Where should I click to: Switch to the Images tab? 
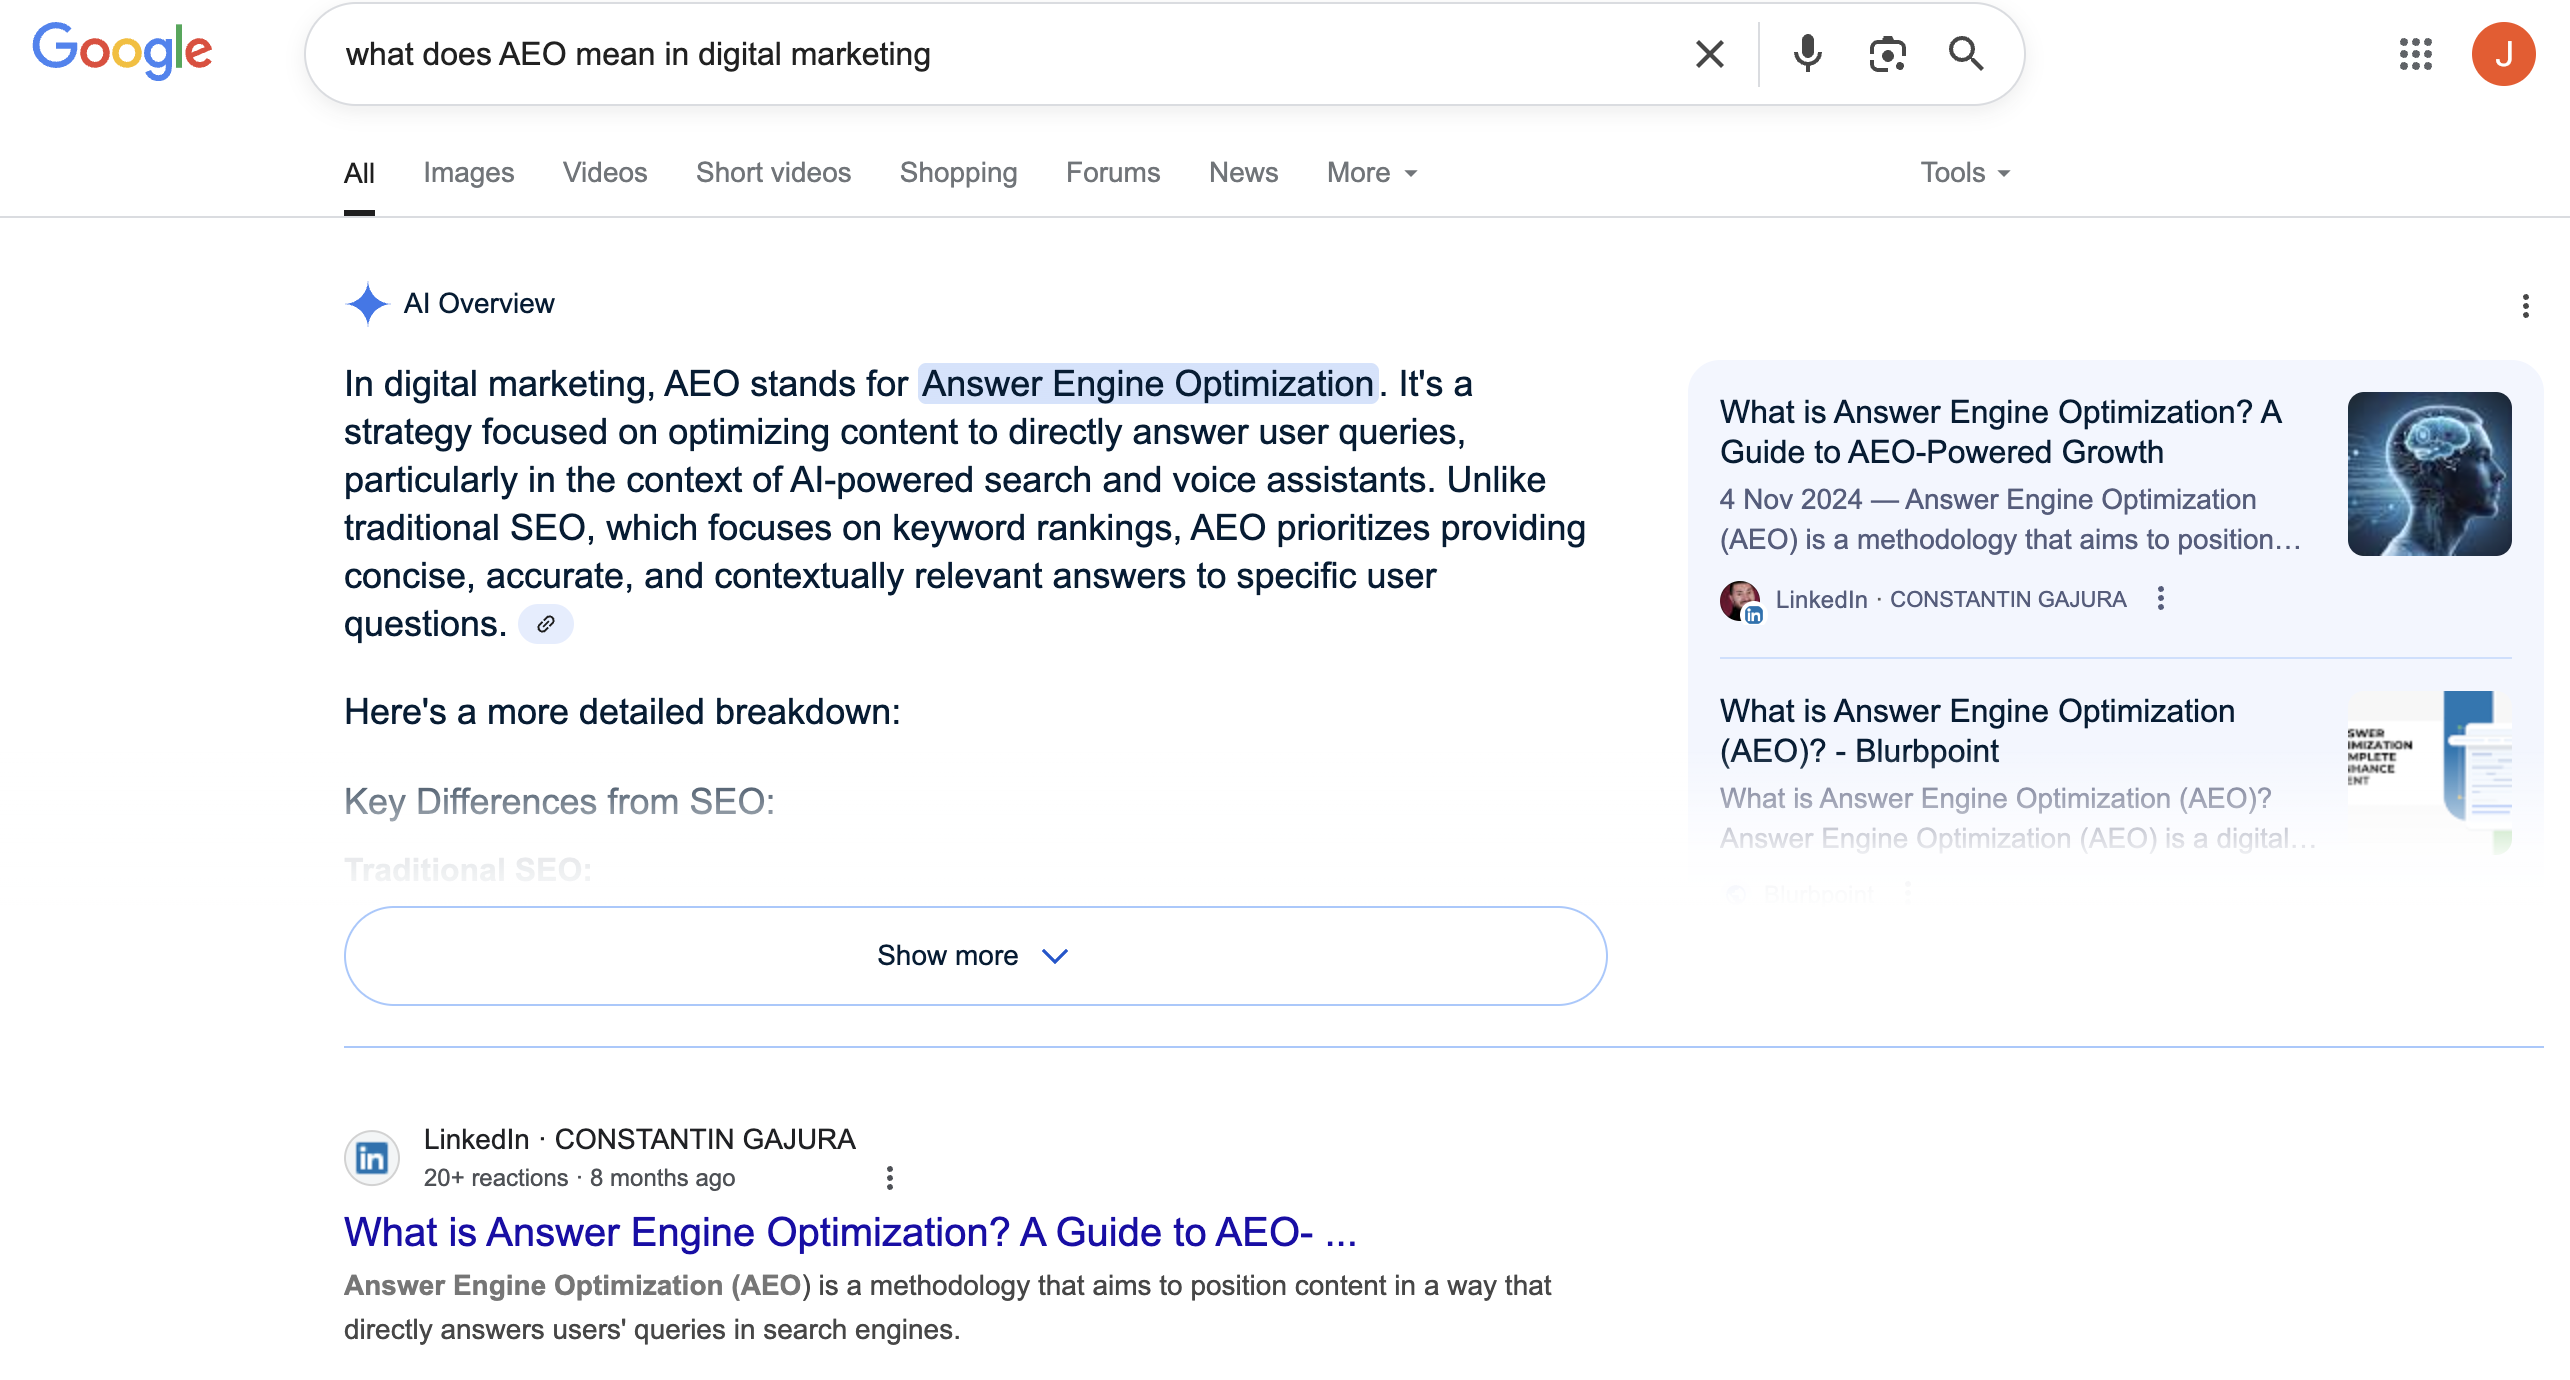pos(468,173)
